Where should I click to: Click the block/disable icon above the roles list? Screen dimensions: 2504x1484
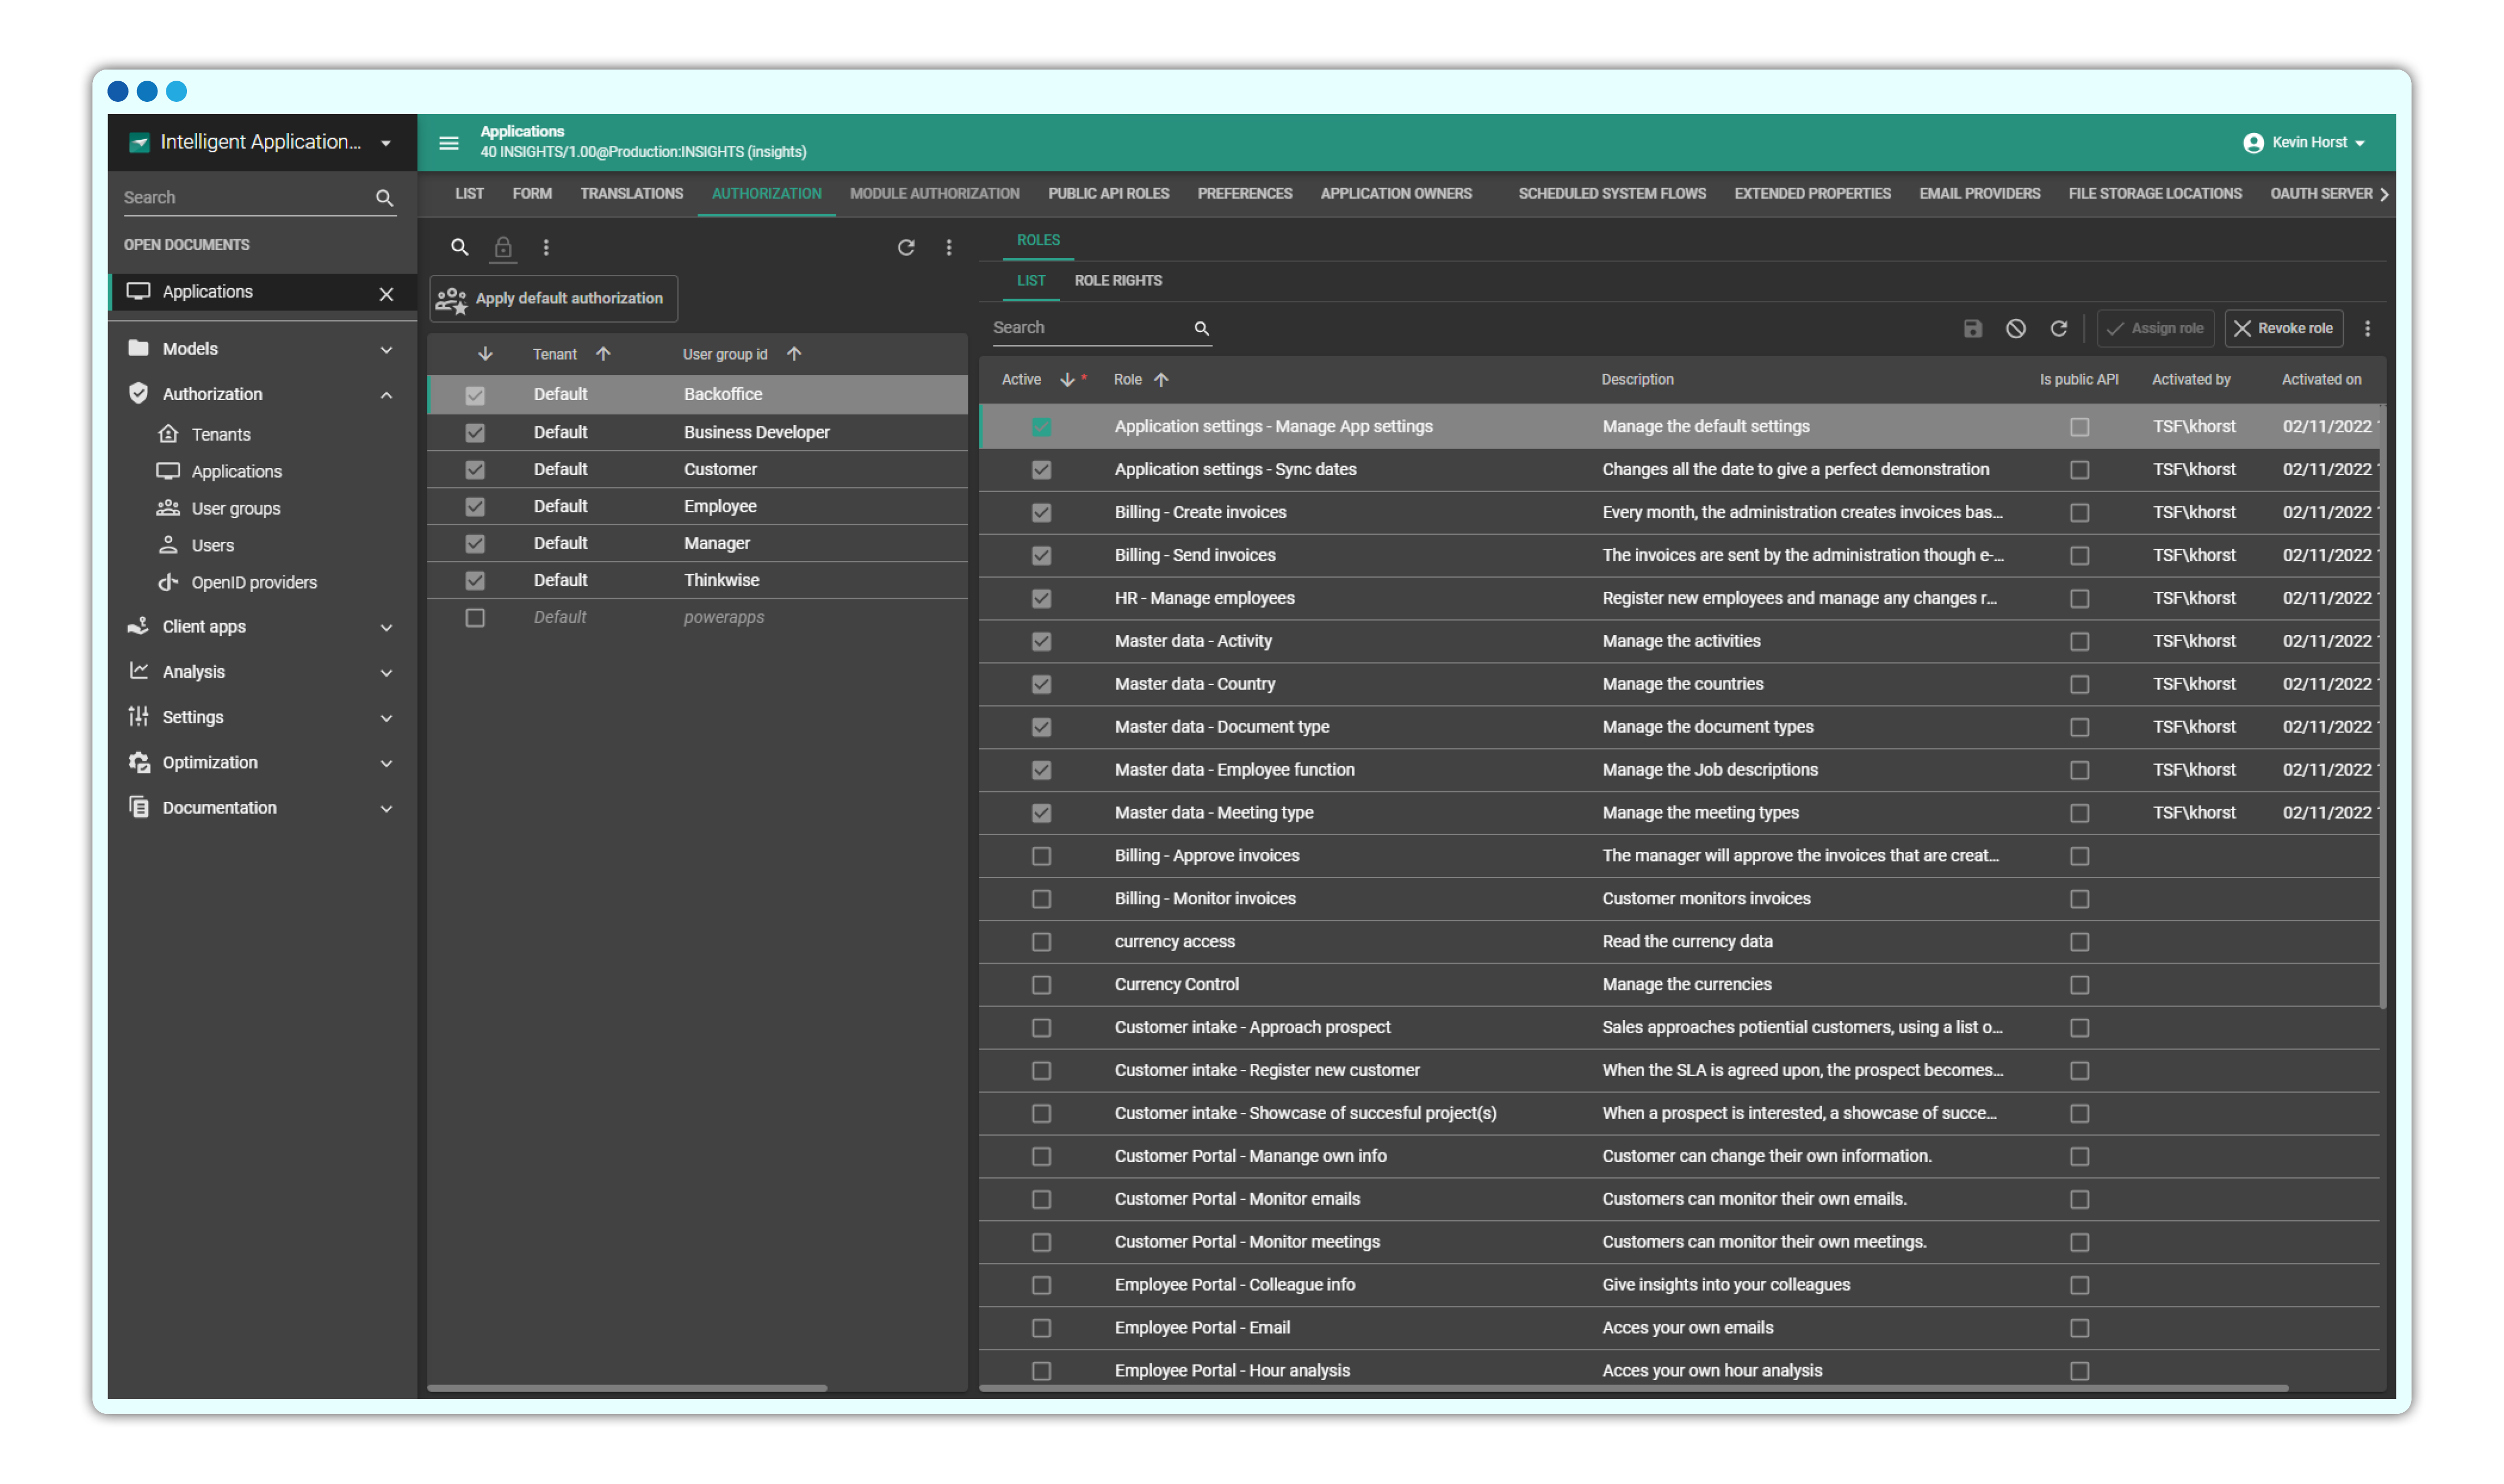[x=2016, y=328]
